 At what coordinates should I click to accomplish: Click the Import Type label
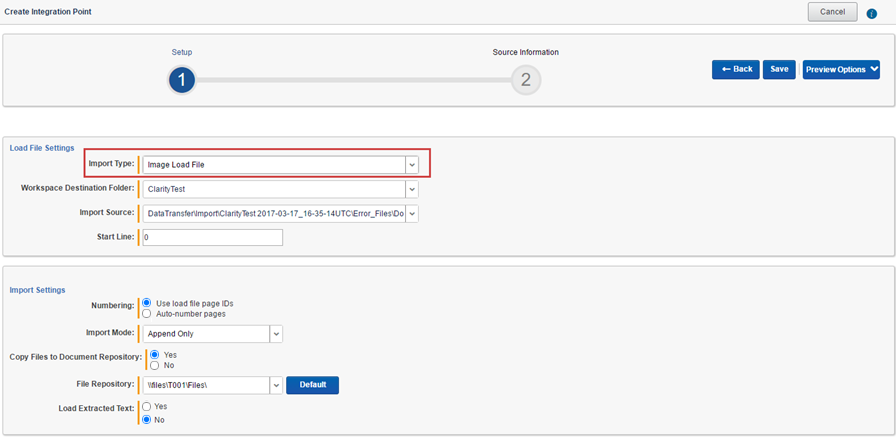(111, 164)
